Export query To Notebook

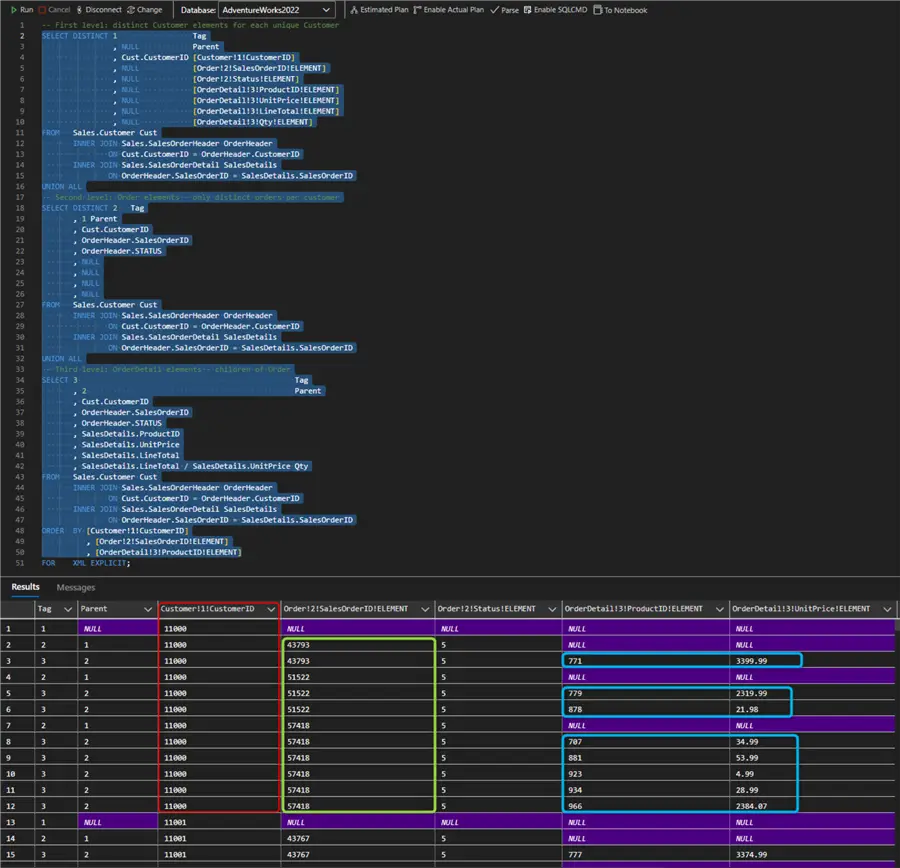pyautogui.click(x=620, y=10)
